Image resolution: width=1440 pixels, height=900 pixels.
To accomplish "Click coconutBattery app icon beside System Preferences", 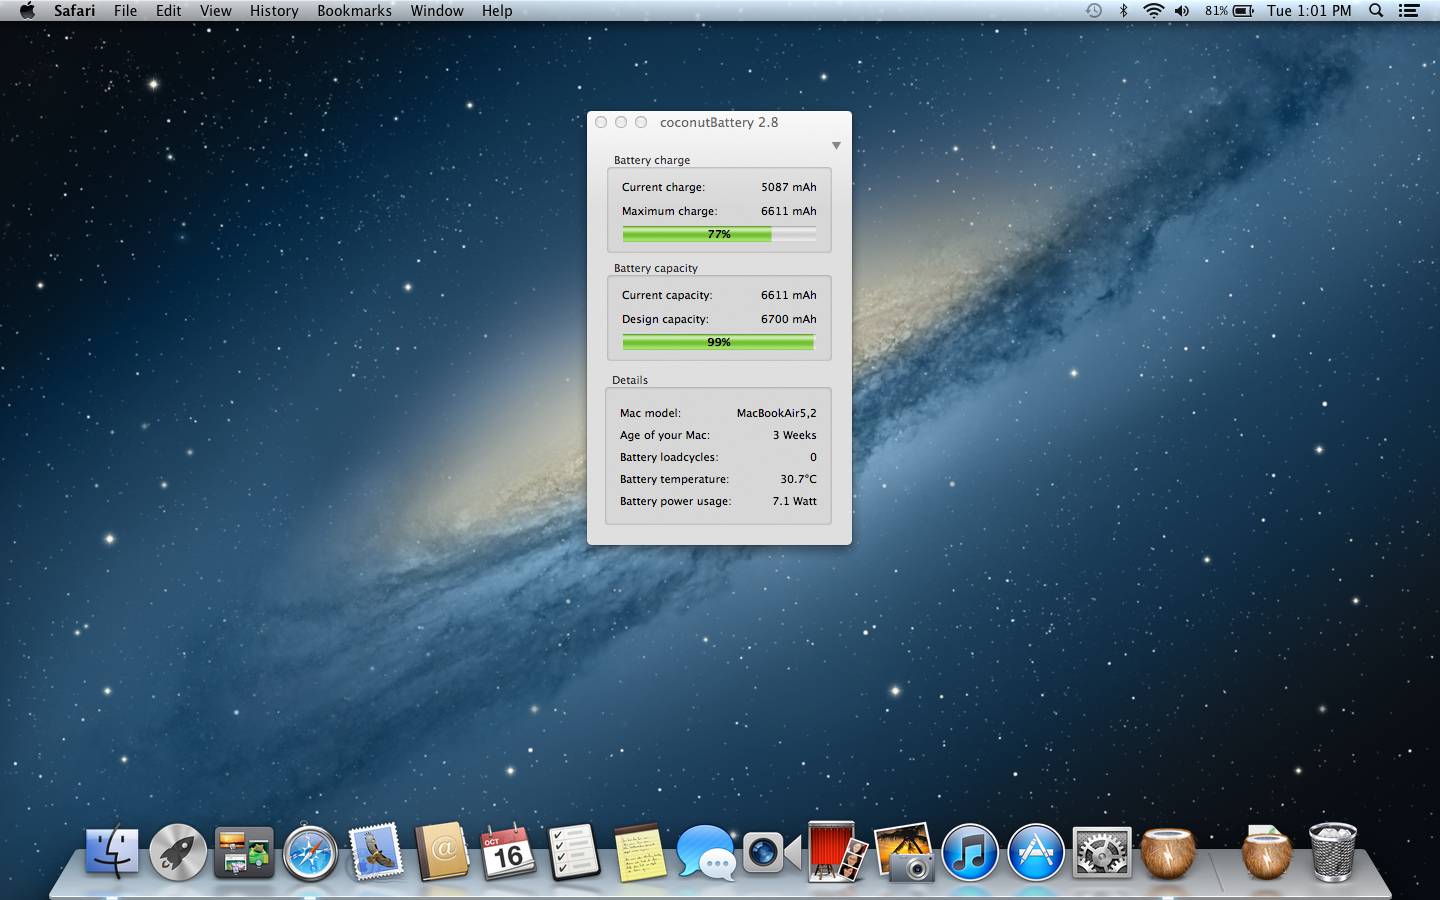I will click(1168, 853).
